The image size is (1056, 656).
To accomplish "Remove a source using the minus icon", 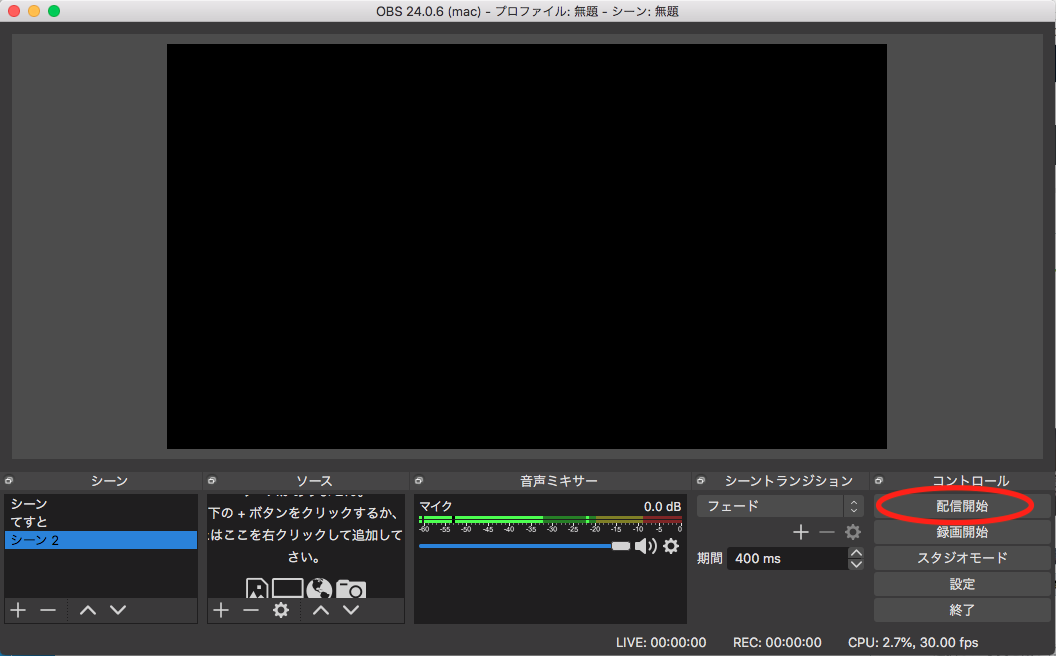I will [251, 610].
